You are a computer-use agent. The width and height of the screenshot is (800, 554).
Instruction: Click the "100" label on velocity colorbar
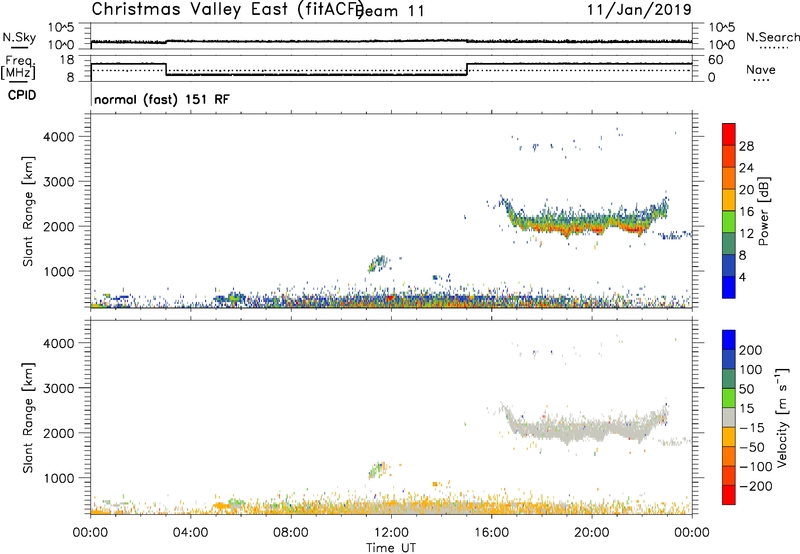pos(751,369)
